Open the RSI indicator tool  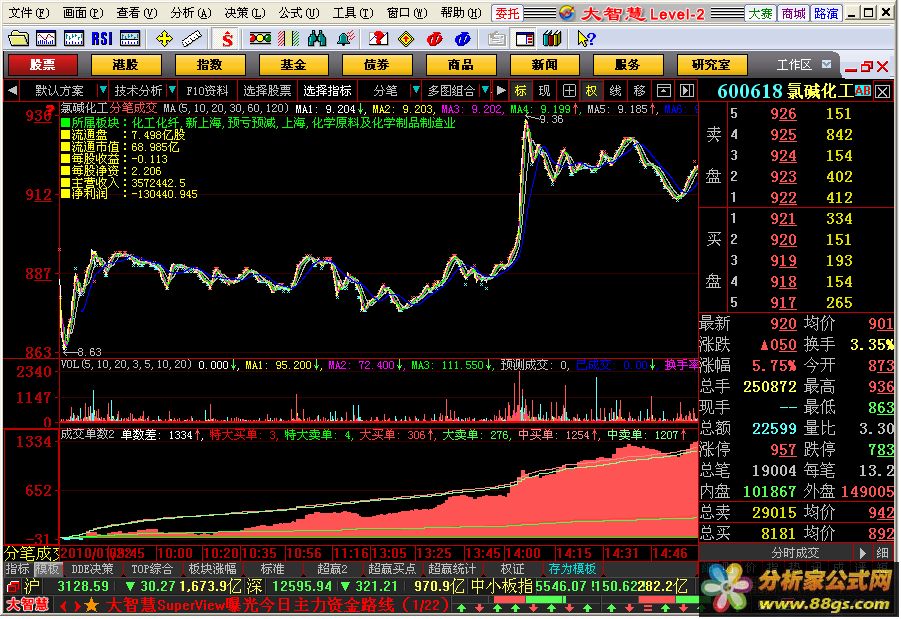point(102,39)
